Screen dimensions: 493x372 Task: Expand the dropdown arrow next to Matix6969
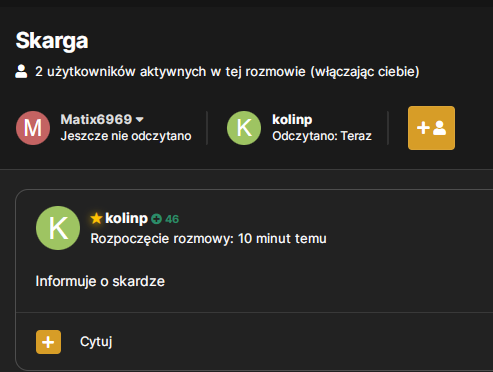(x=140, y=119)
